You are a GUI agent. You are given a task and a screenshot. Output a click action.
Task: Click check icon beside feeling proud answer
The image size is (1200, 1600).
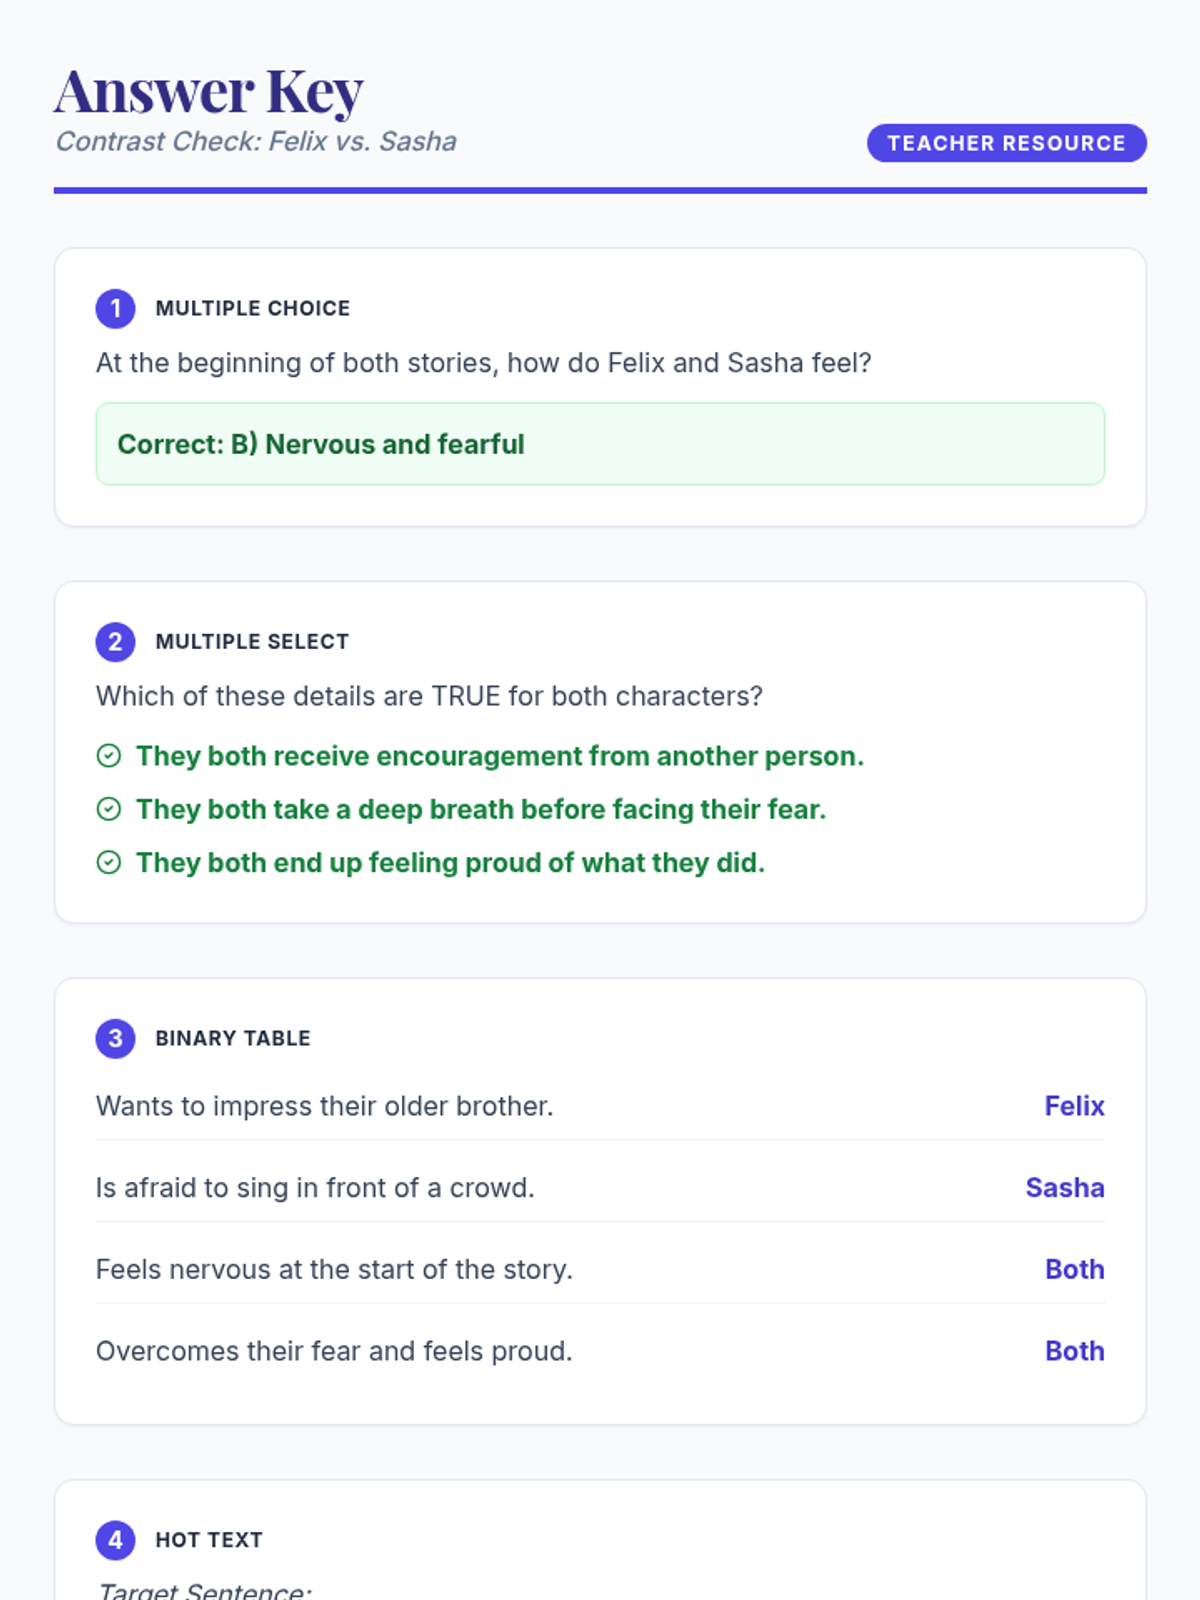pyautogui.click(x=109, y=862)
